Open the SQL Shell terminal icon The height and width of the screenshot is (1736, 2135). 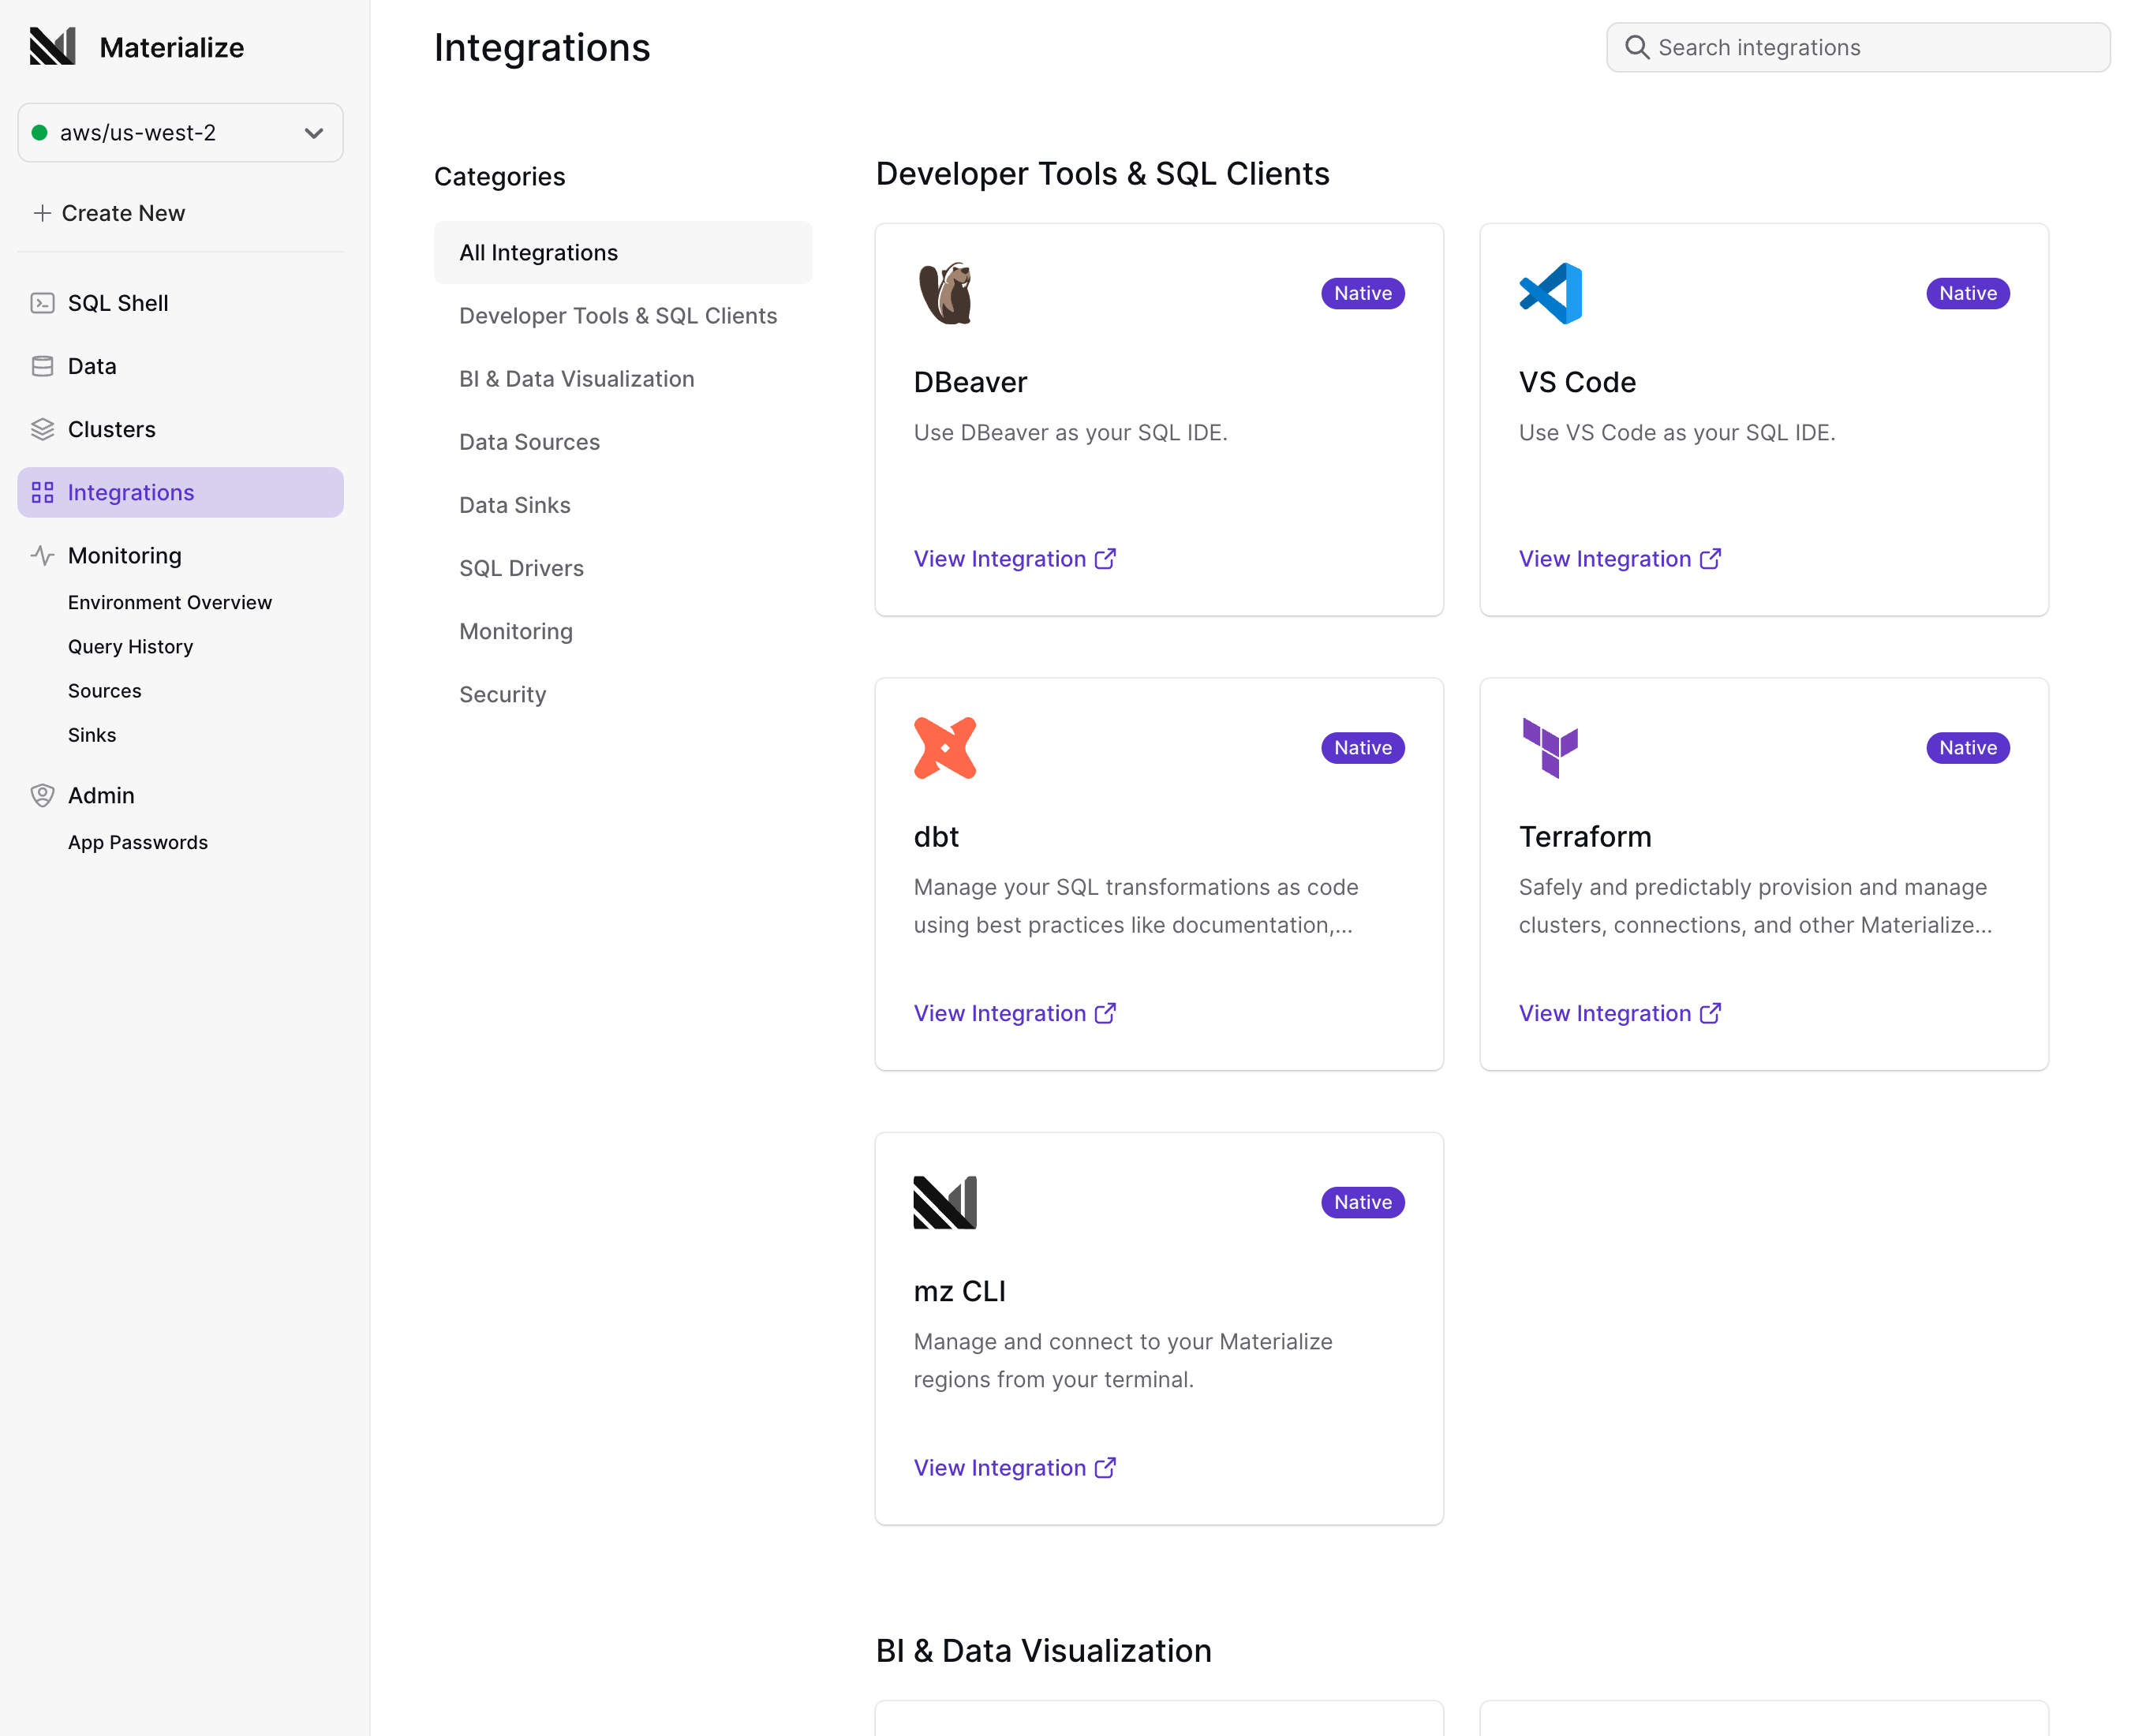click(42, 302)
